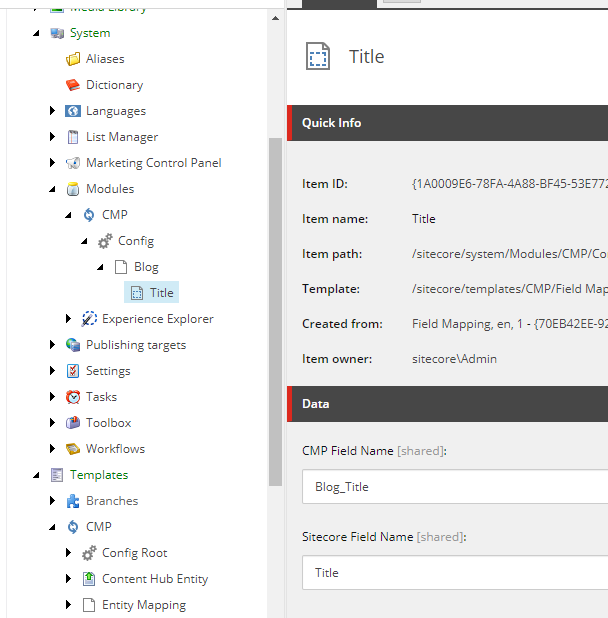Screen dimensions: 608x618
Task: Collapse the Config node
Action: click(x=84, y=242)
